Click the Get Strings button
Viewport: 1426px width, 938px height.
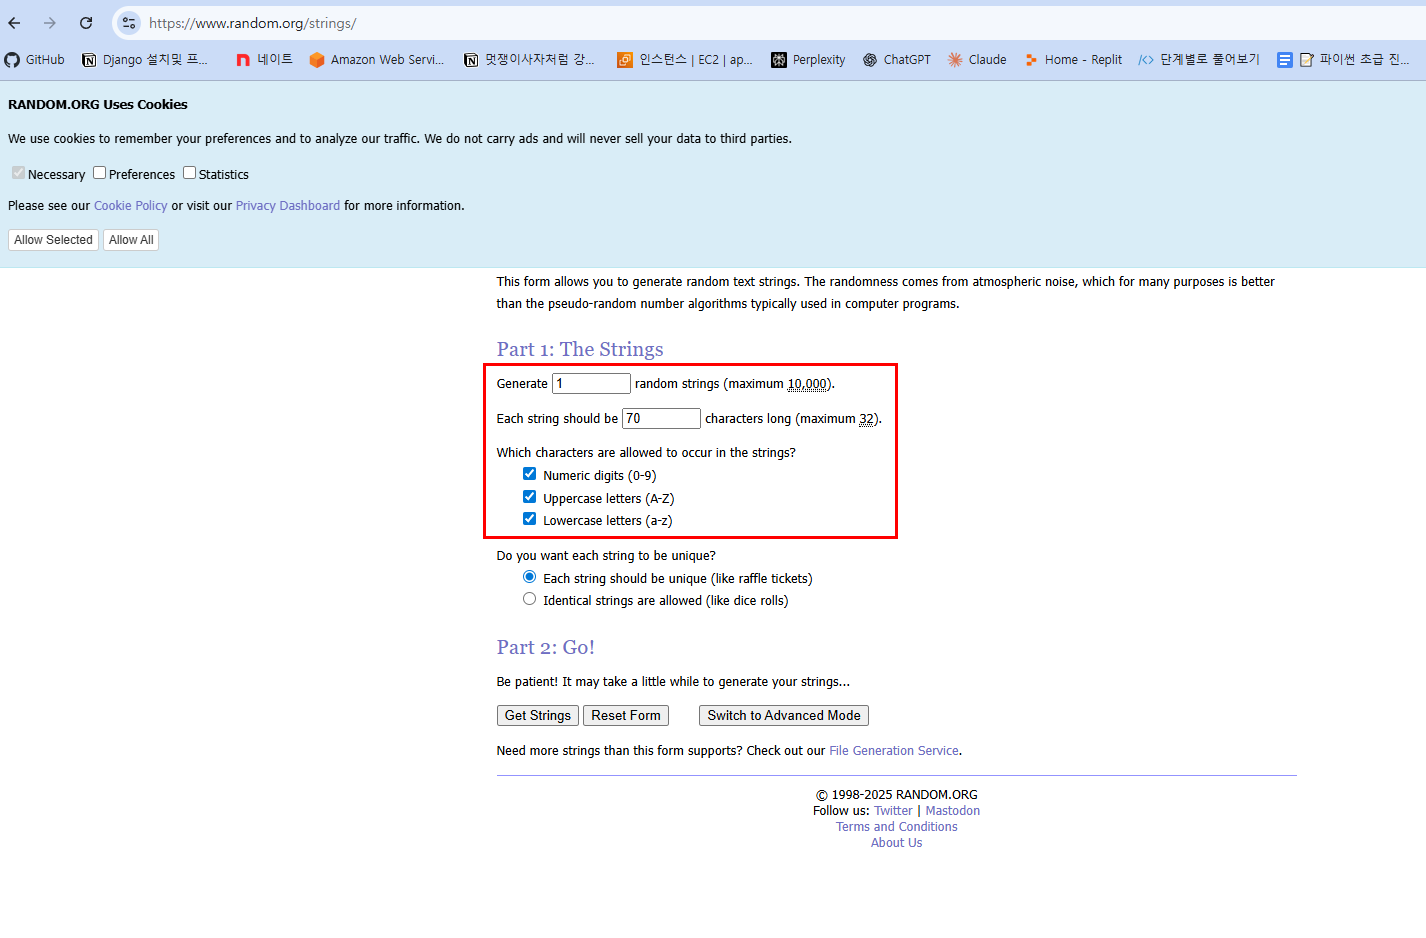click(x=538, y=716)
